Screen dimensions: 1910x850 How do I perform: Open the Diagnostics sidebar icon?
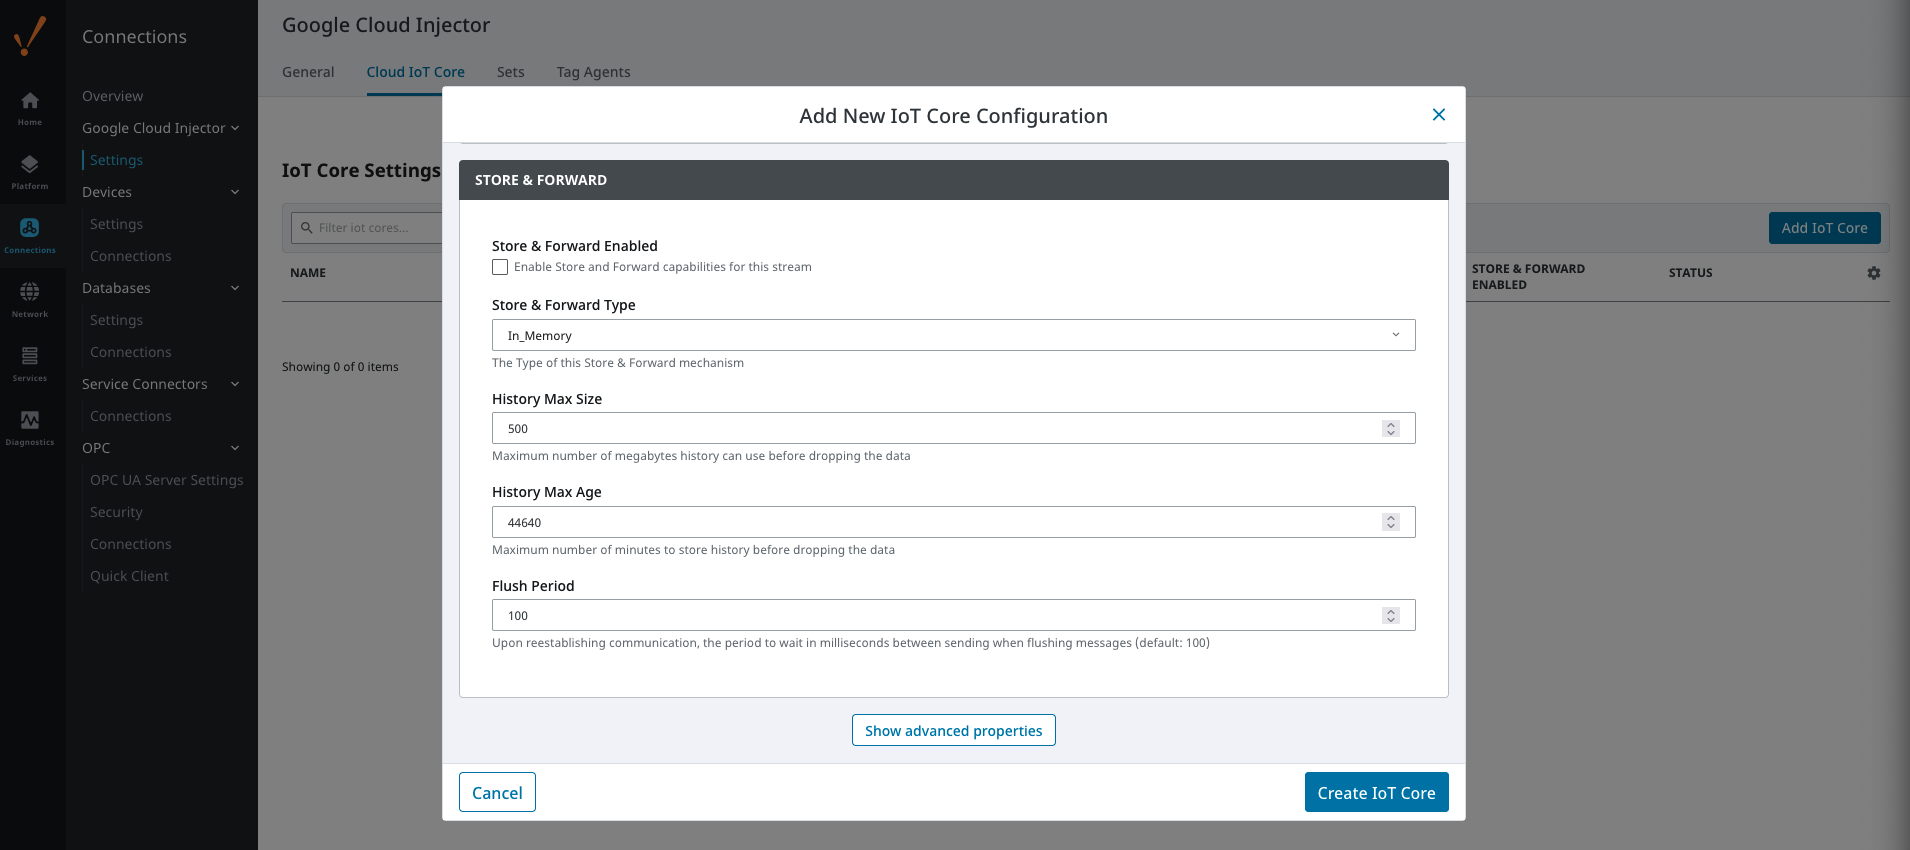tap(30, 427)
